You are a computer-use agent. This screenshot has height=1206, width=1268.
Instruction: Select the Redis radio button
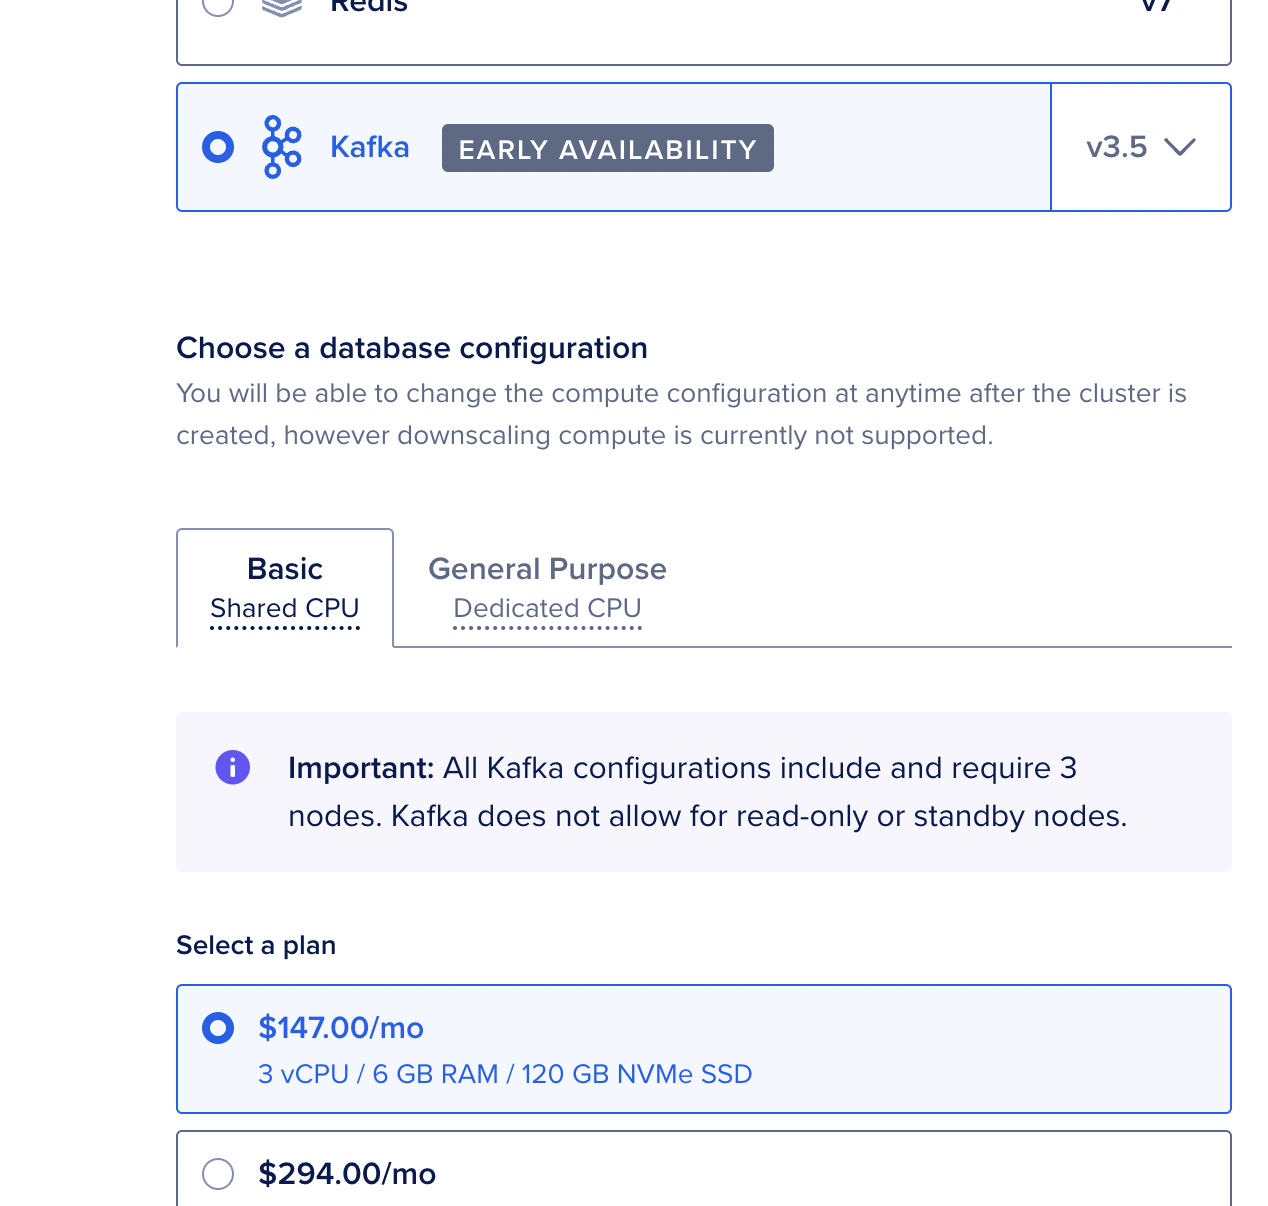[x=218, y=6]
